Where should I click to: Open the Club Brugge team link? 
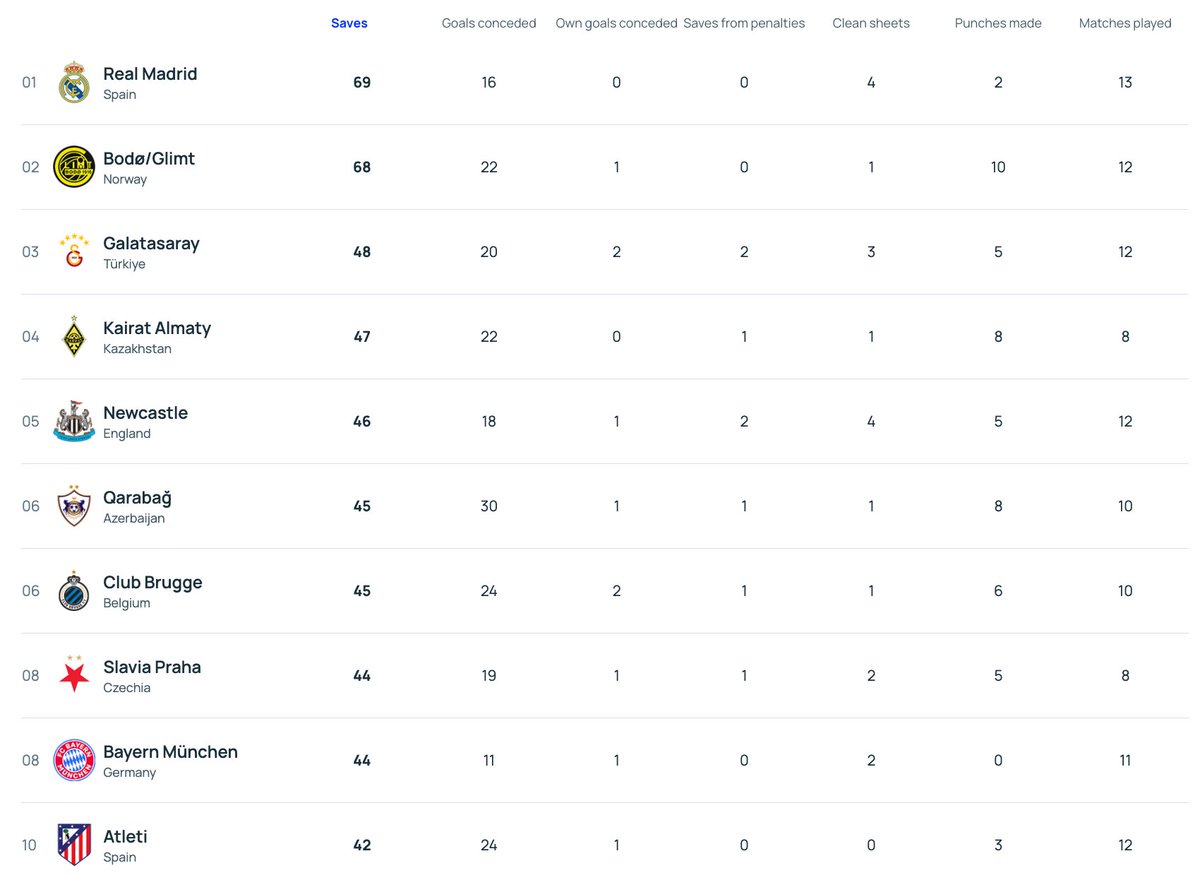click(152, 582)
